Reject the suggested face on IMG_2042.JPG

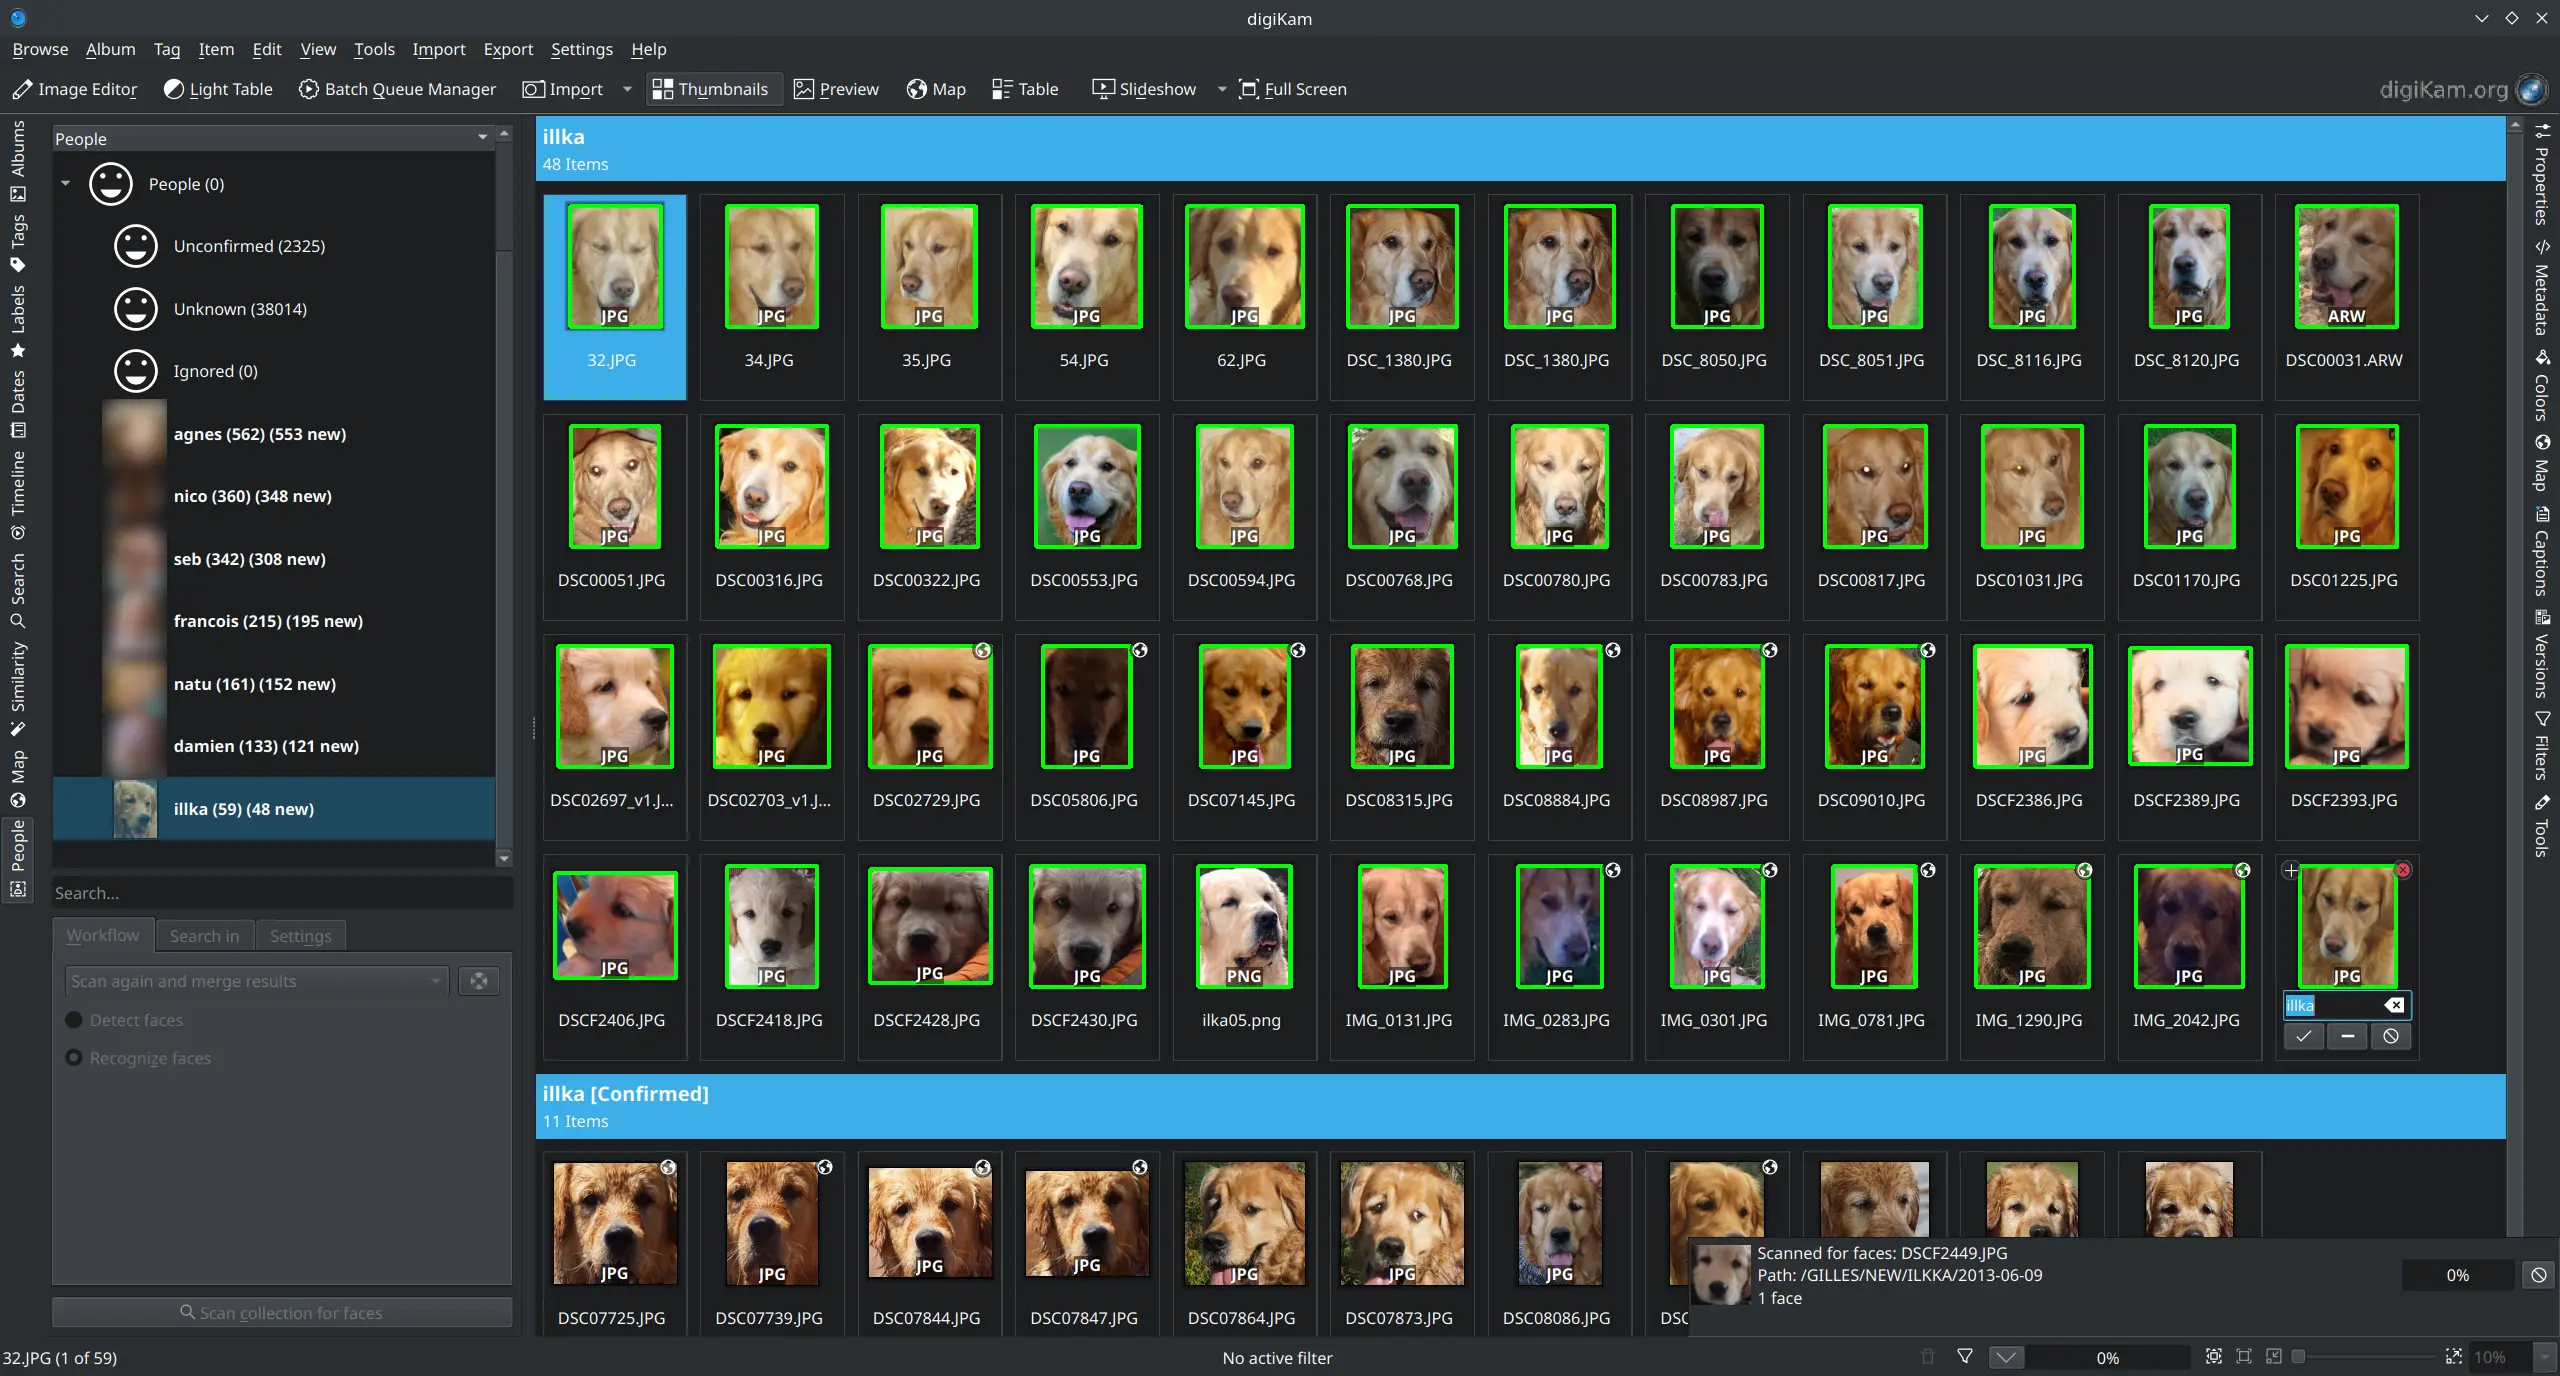[2403, 870]
